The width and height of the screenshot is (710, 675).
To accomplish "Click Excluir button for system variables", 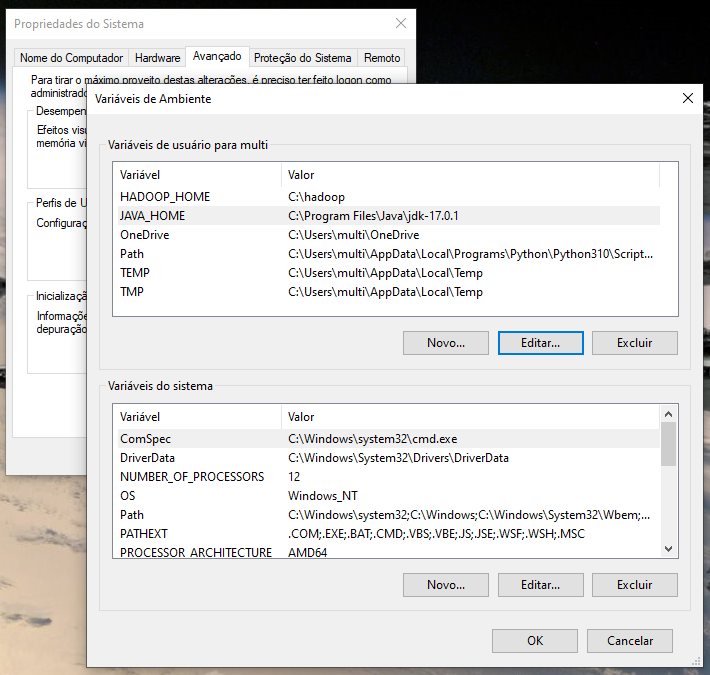I will tap(634, 585).
